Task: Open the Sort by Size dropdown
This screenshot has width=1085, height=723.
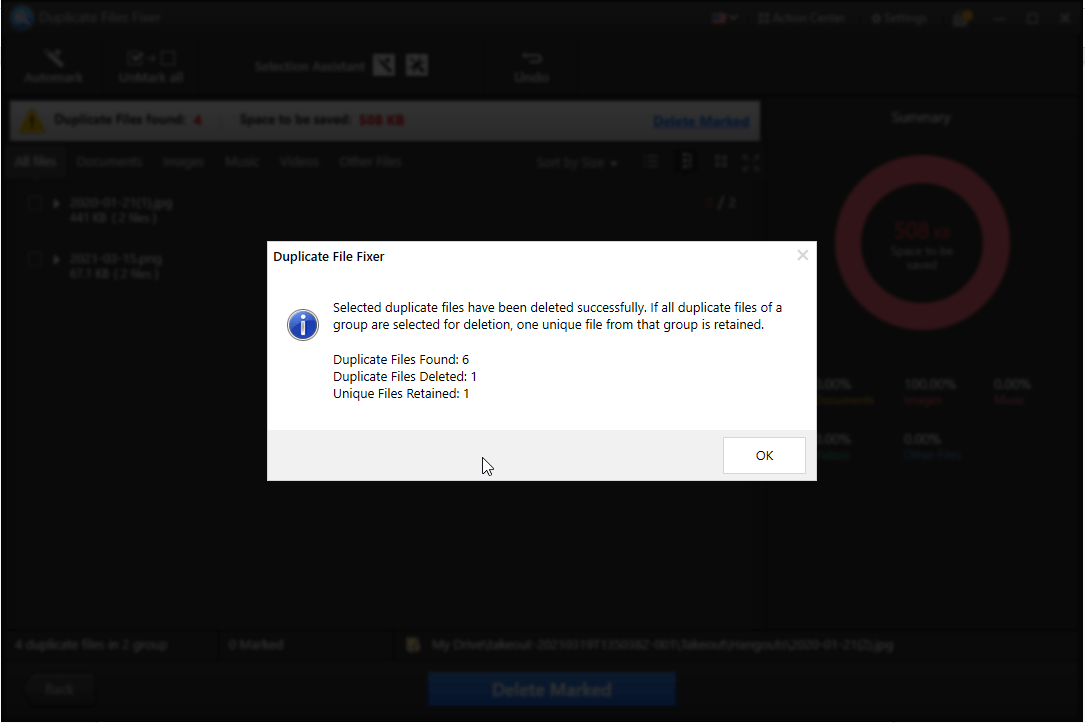Action: click(577, 163)
